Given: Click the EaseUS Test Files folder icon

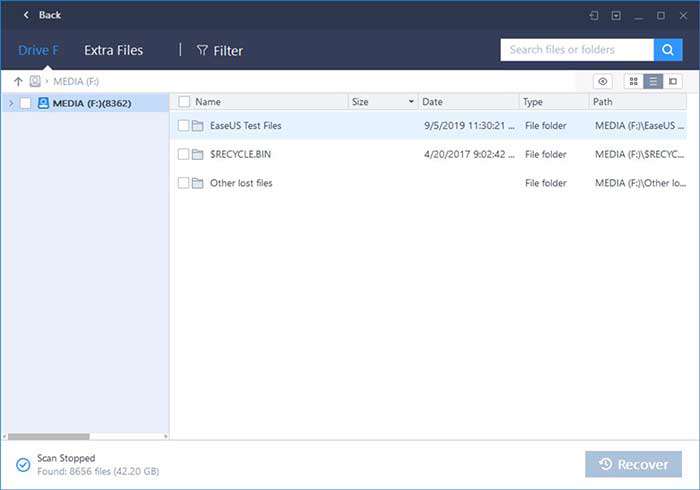Looking at the screenshot, I should (x=198, y=125).
